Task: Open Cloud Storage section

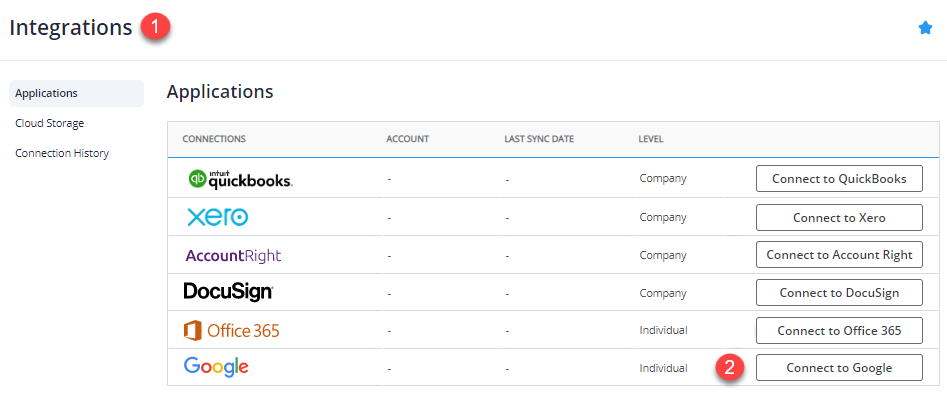Action: [x=50, y=123]
